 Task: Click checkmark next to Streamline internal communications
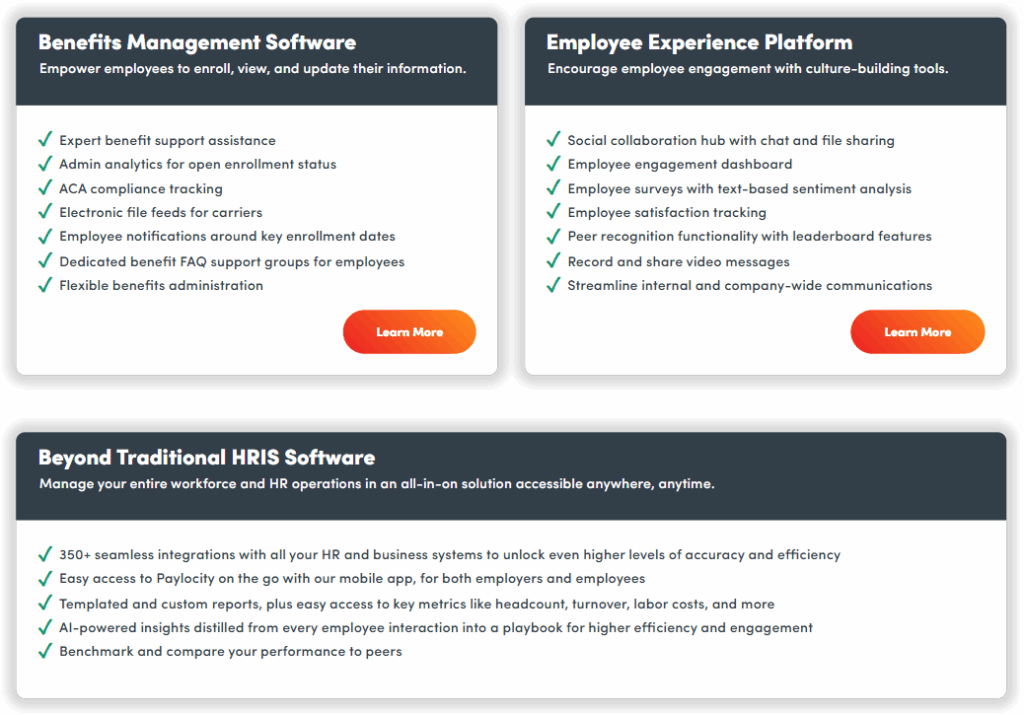pos(553,285)
